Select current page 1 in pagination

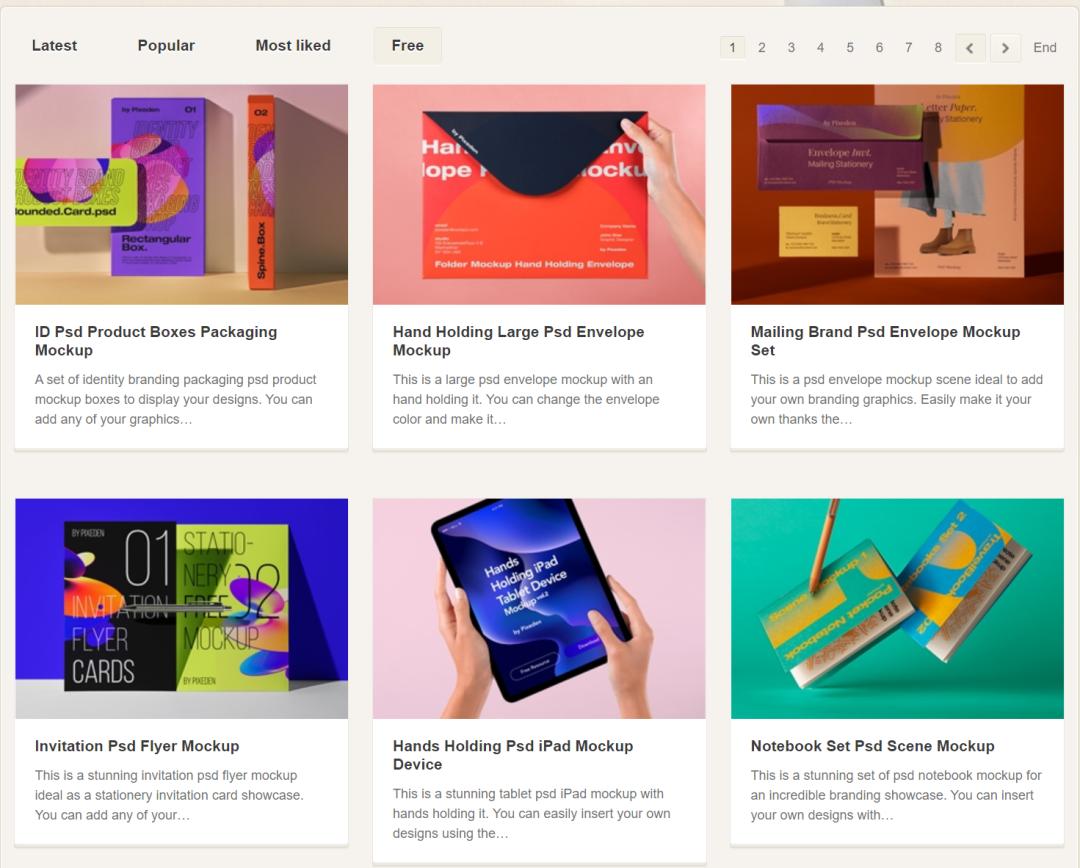coord(732,48)
